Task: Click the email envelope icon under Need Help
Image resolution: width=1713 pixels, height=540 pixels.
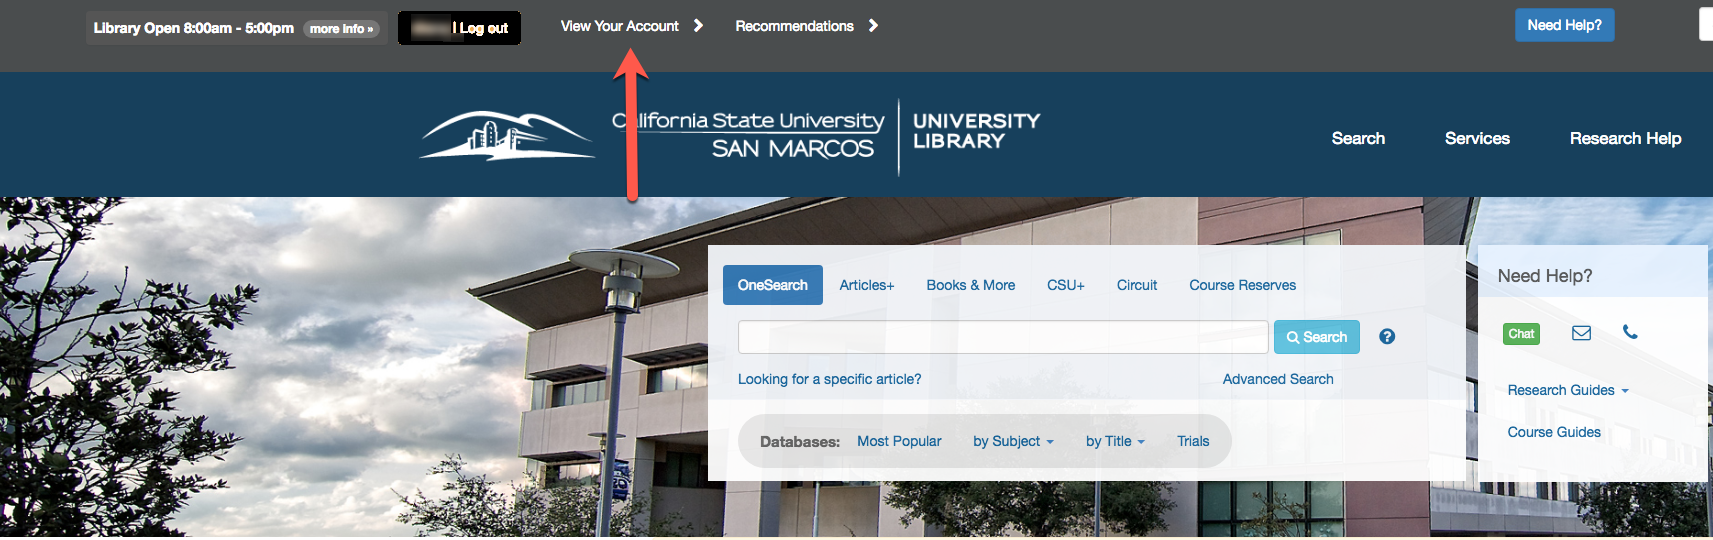Action: [1581, 333]
